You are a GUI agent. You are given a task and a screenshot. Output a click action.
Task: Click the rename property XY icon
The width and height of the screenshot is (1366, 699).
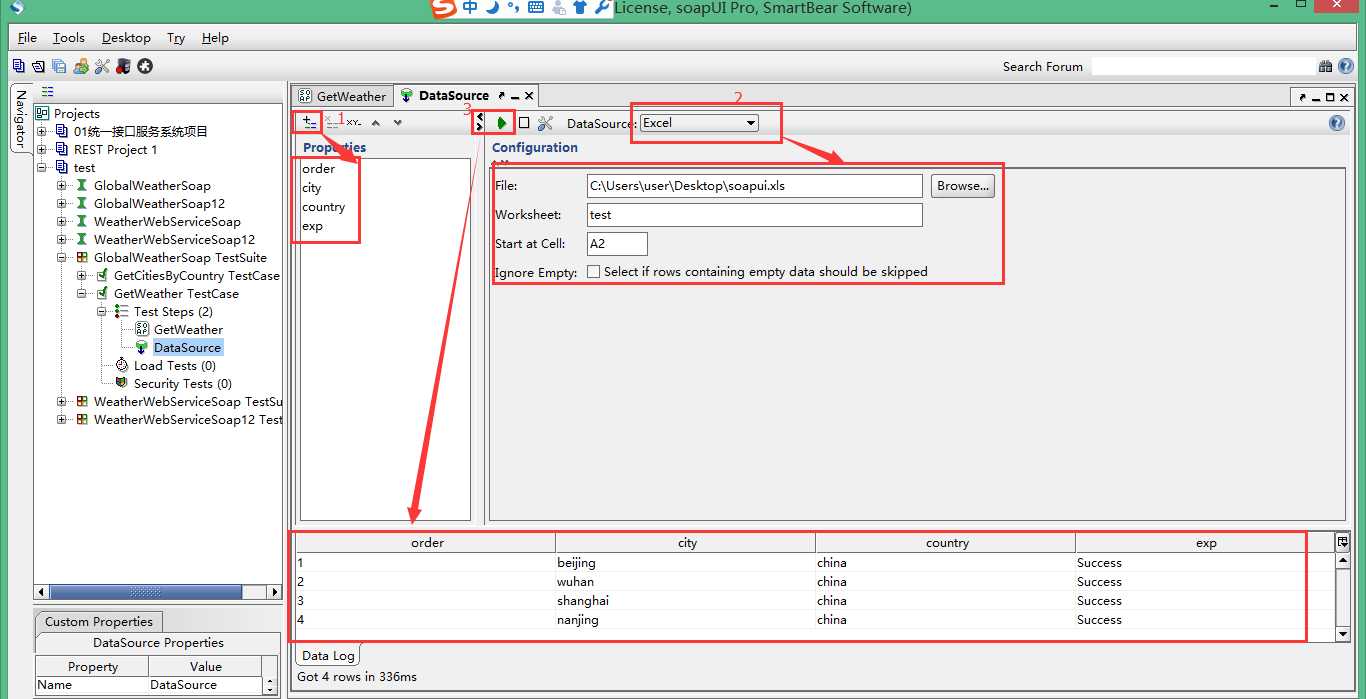[354, 122]
